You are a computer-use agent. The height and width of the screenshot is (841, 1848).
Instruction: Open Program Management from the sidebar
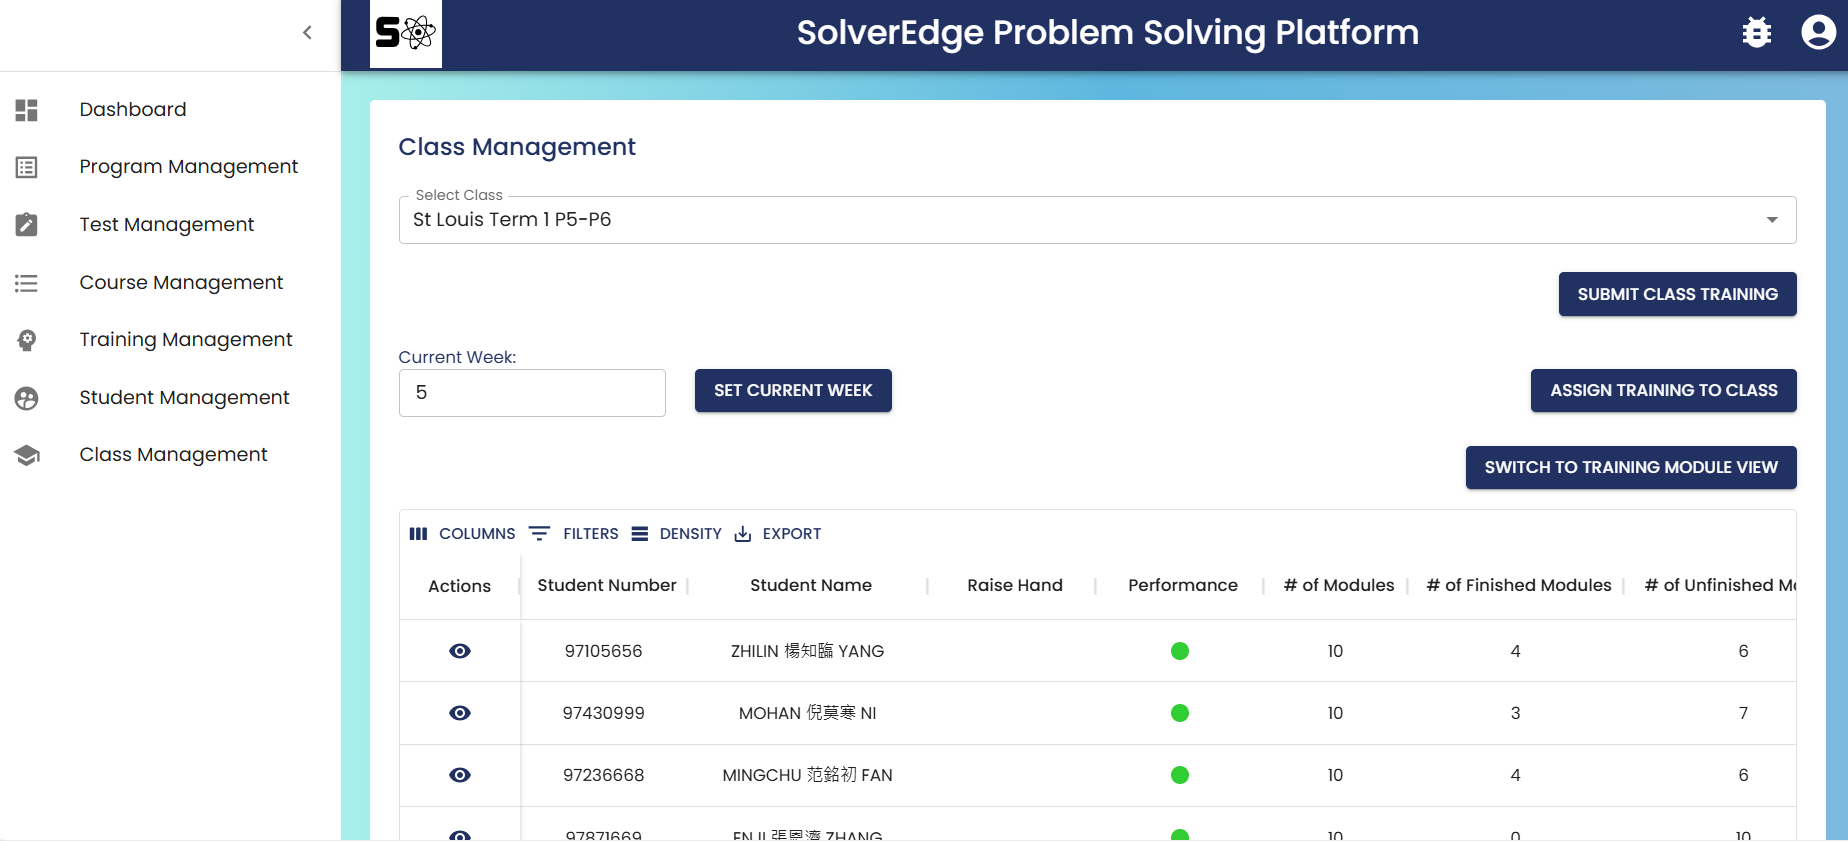pyautogui.click(x=188, y=167)
